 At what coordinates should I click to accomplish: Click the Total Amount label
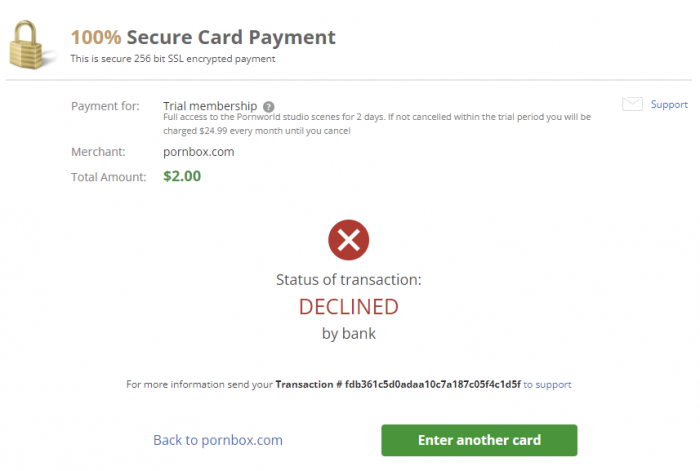(108, 177)
